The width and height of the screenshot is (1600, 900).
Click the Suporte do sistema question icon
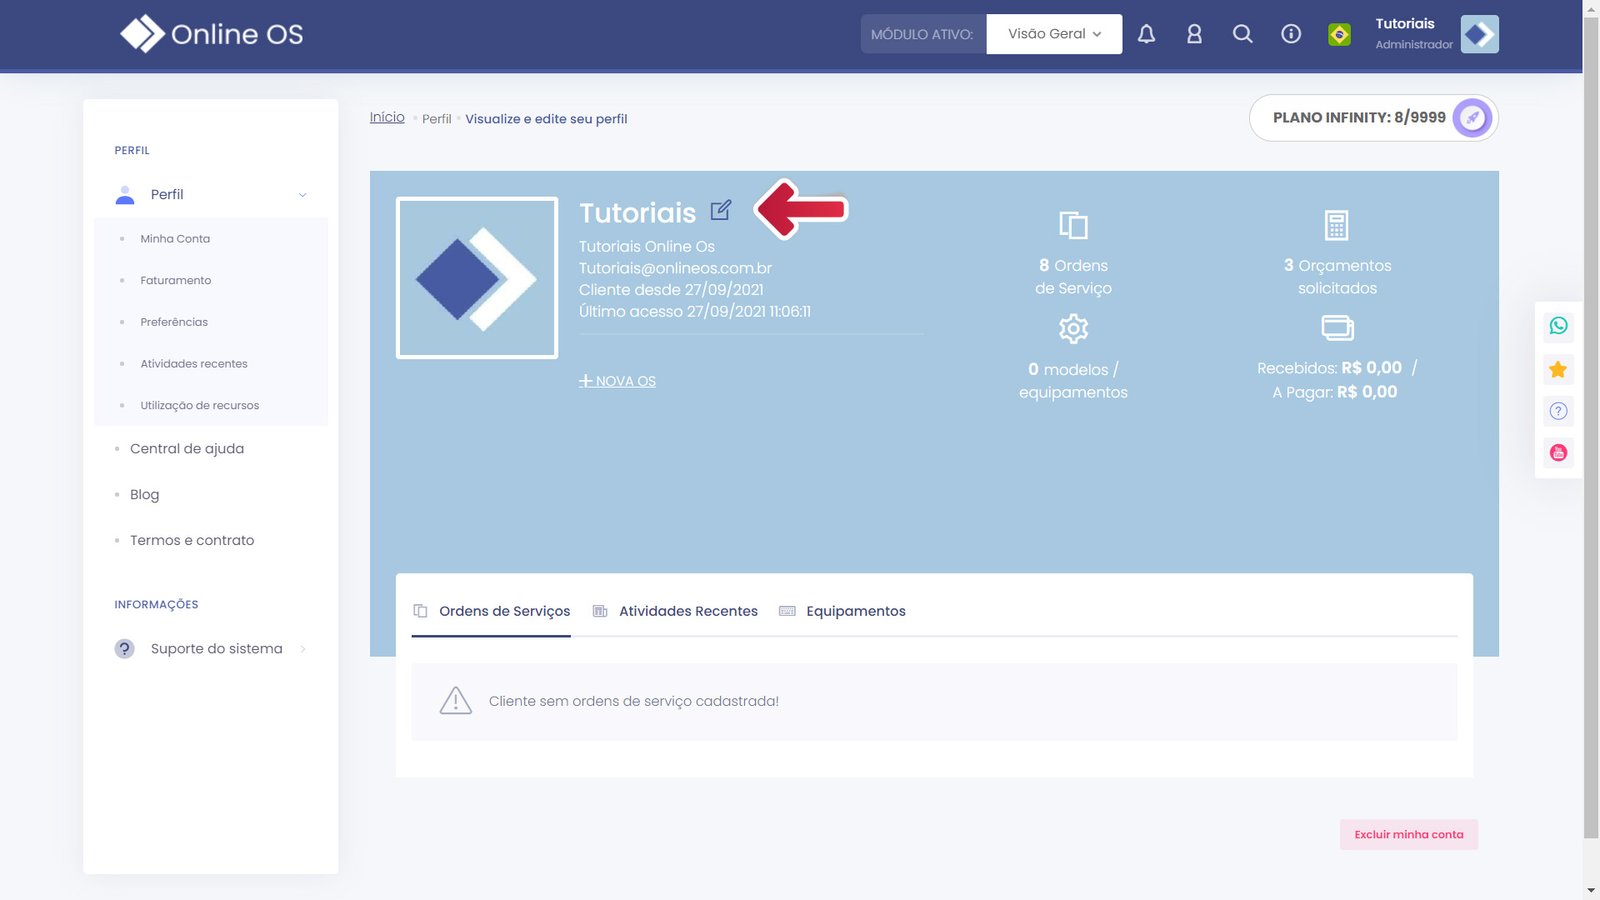pos(124,649)
